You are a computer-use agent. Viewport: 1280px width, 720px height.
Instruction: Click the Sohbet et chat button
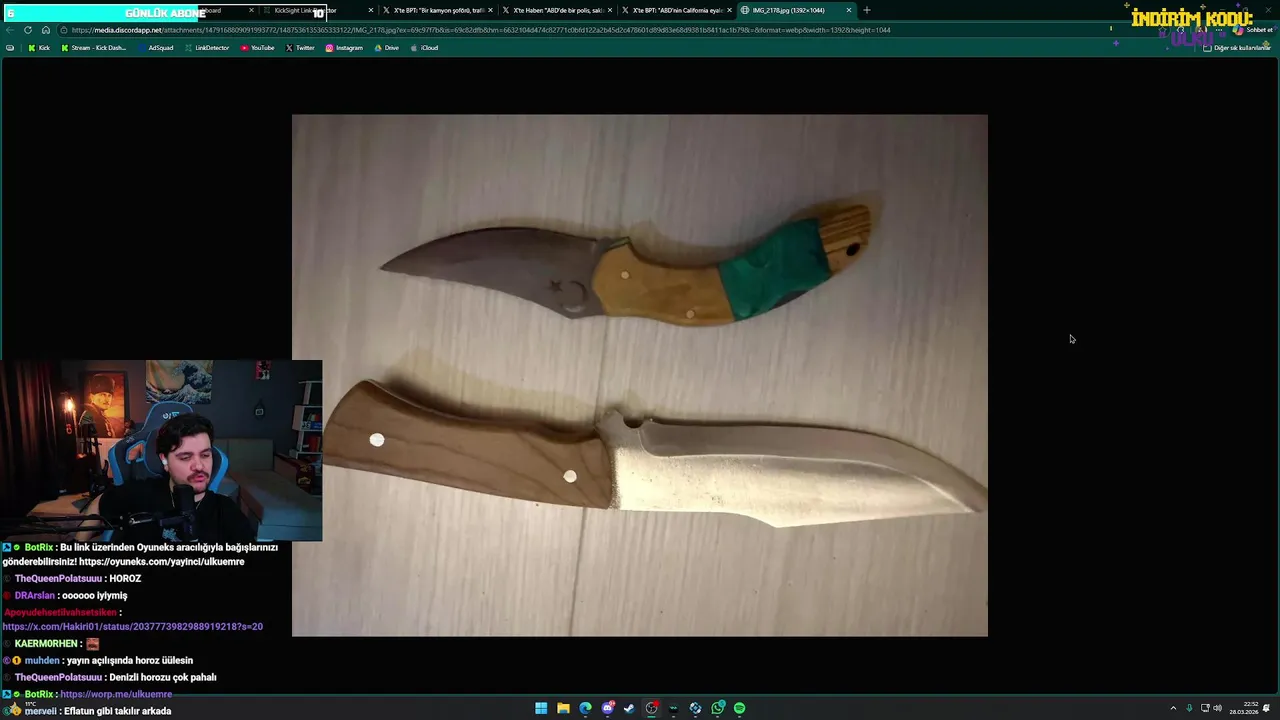1253,30
